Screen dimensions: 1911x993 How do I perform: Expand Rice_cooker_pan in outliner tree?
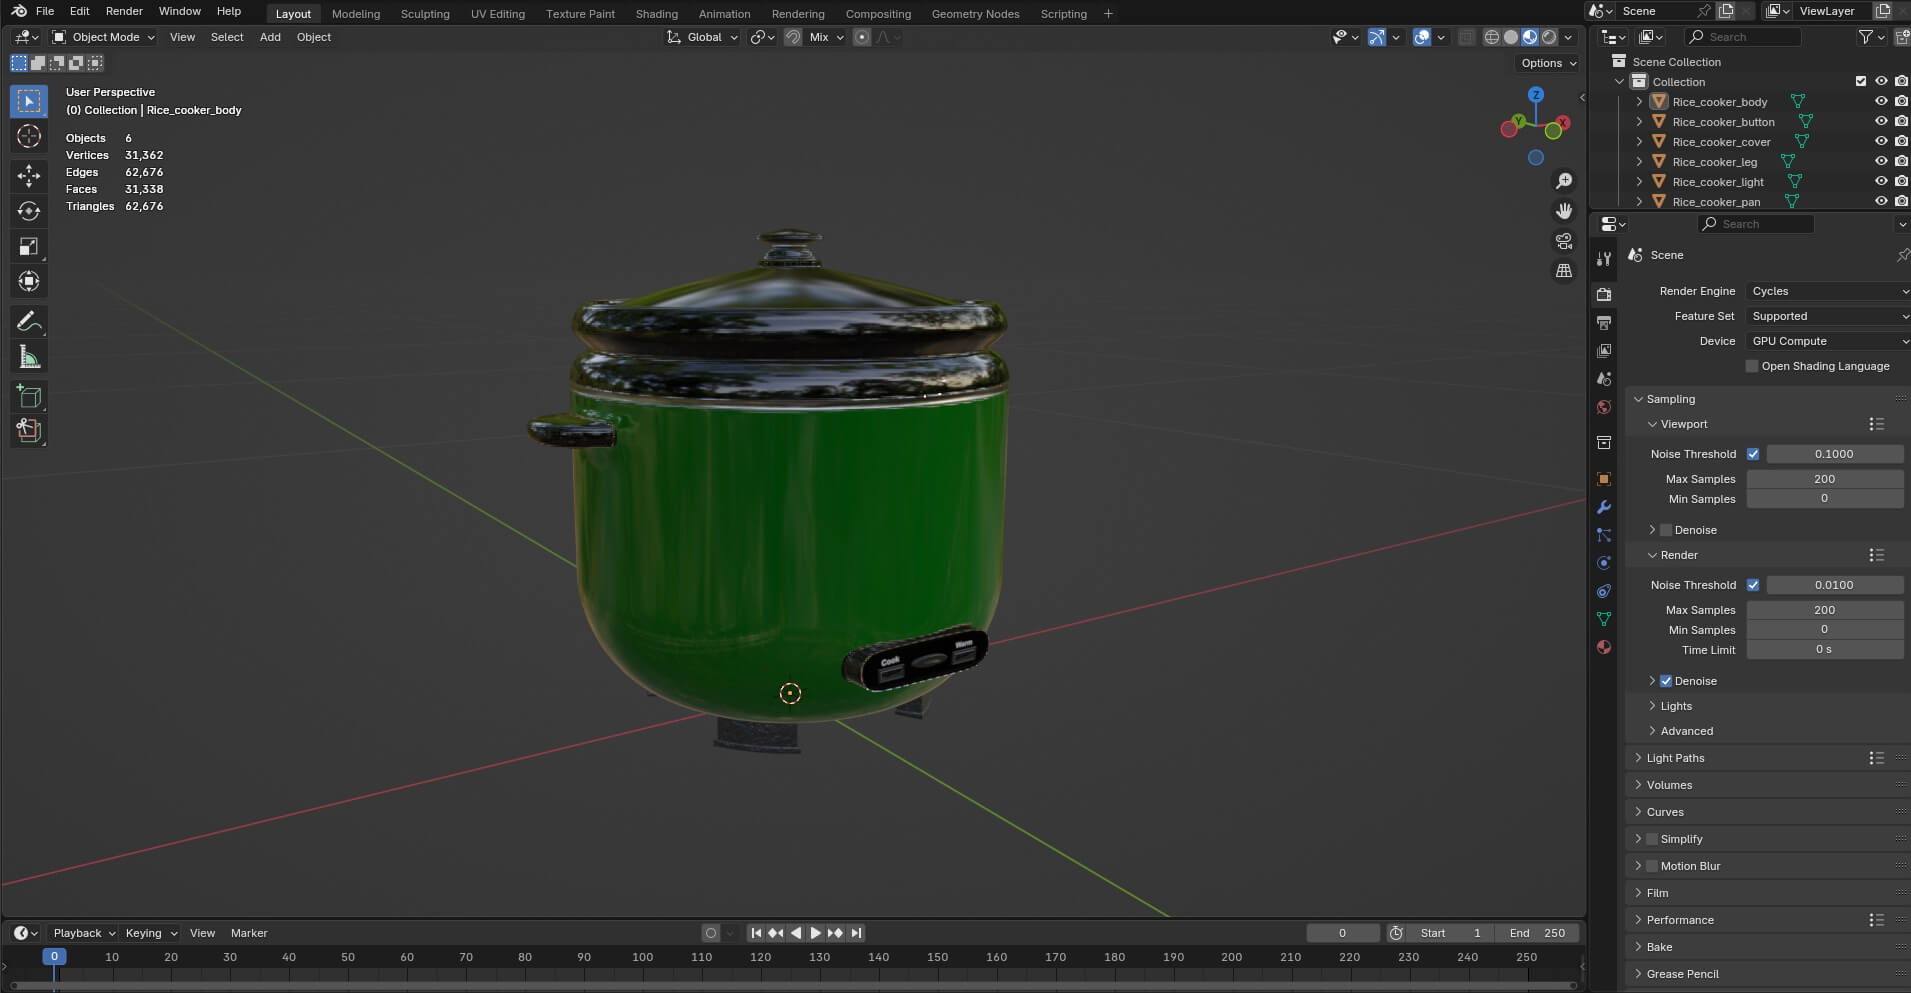click(1639, 202)
